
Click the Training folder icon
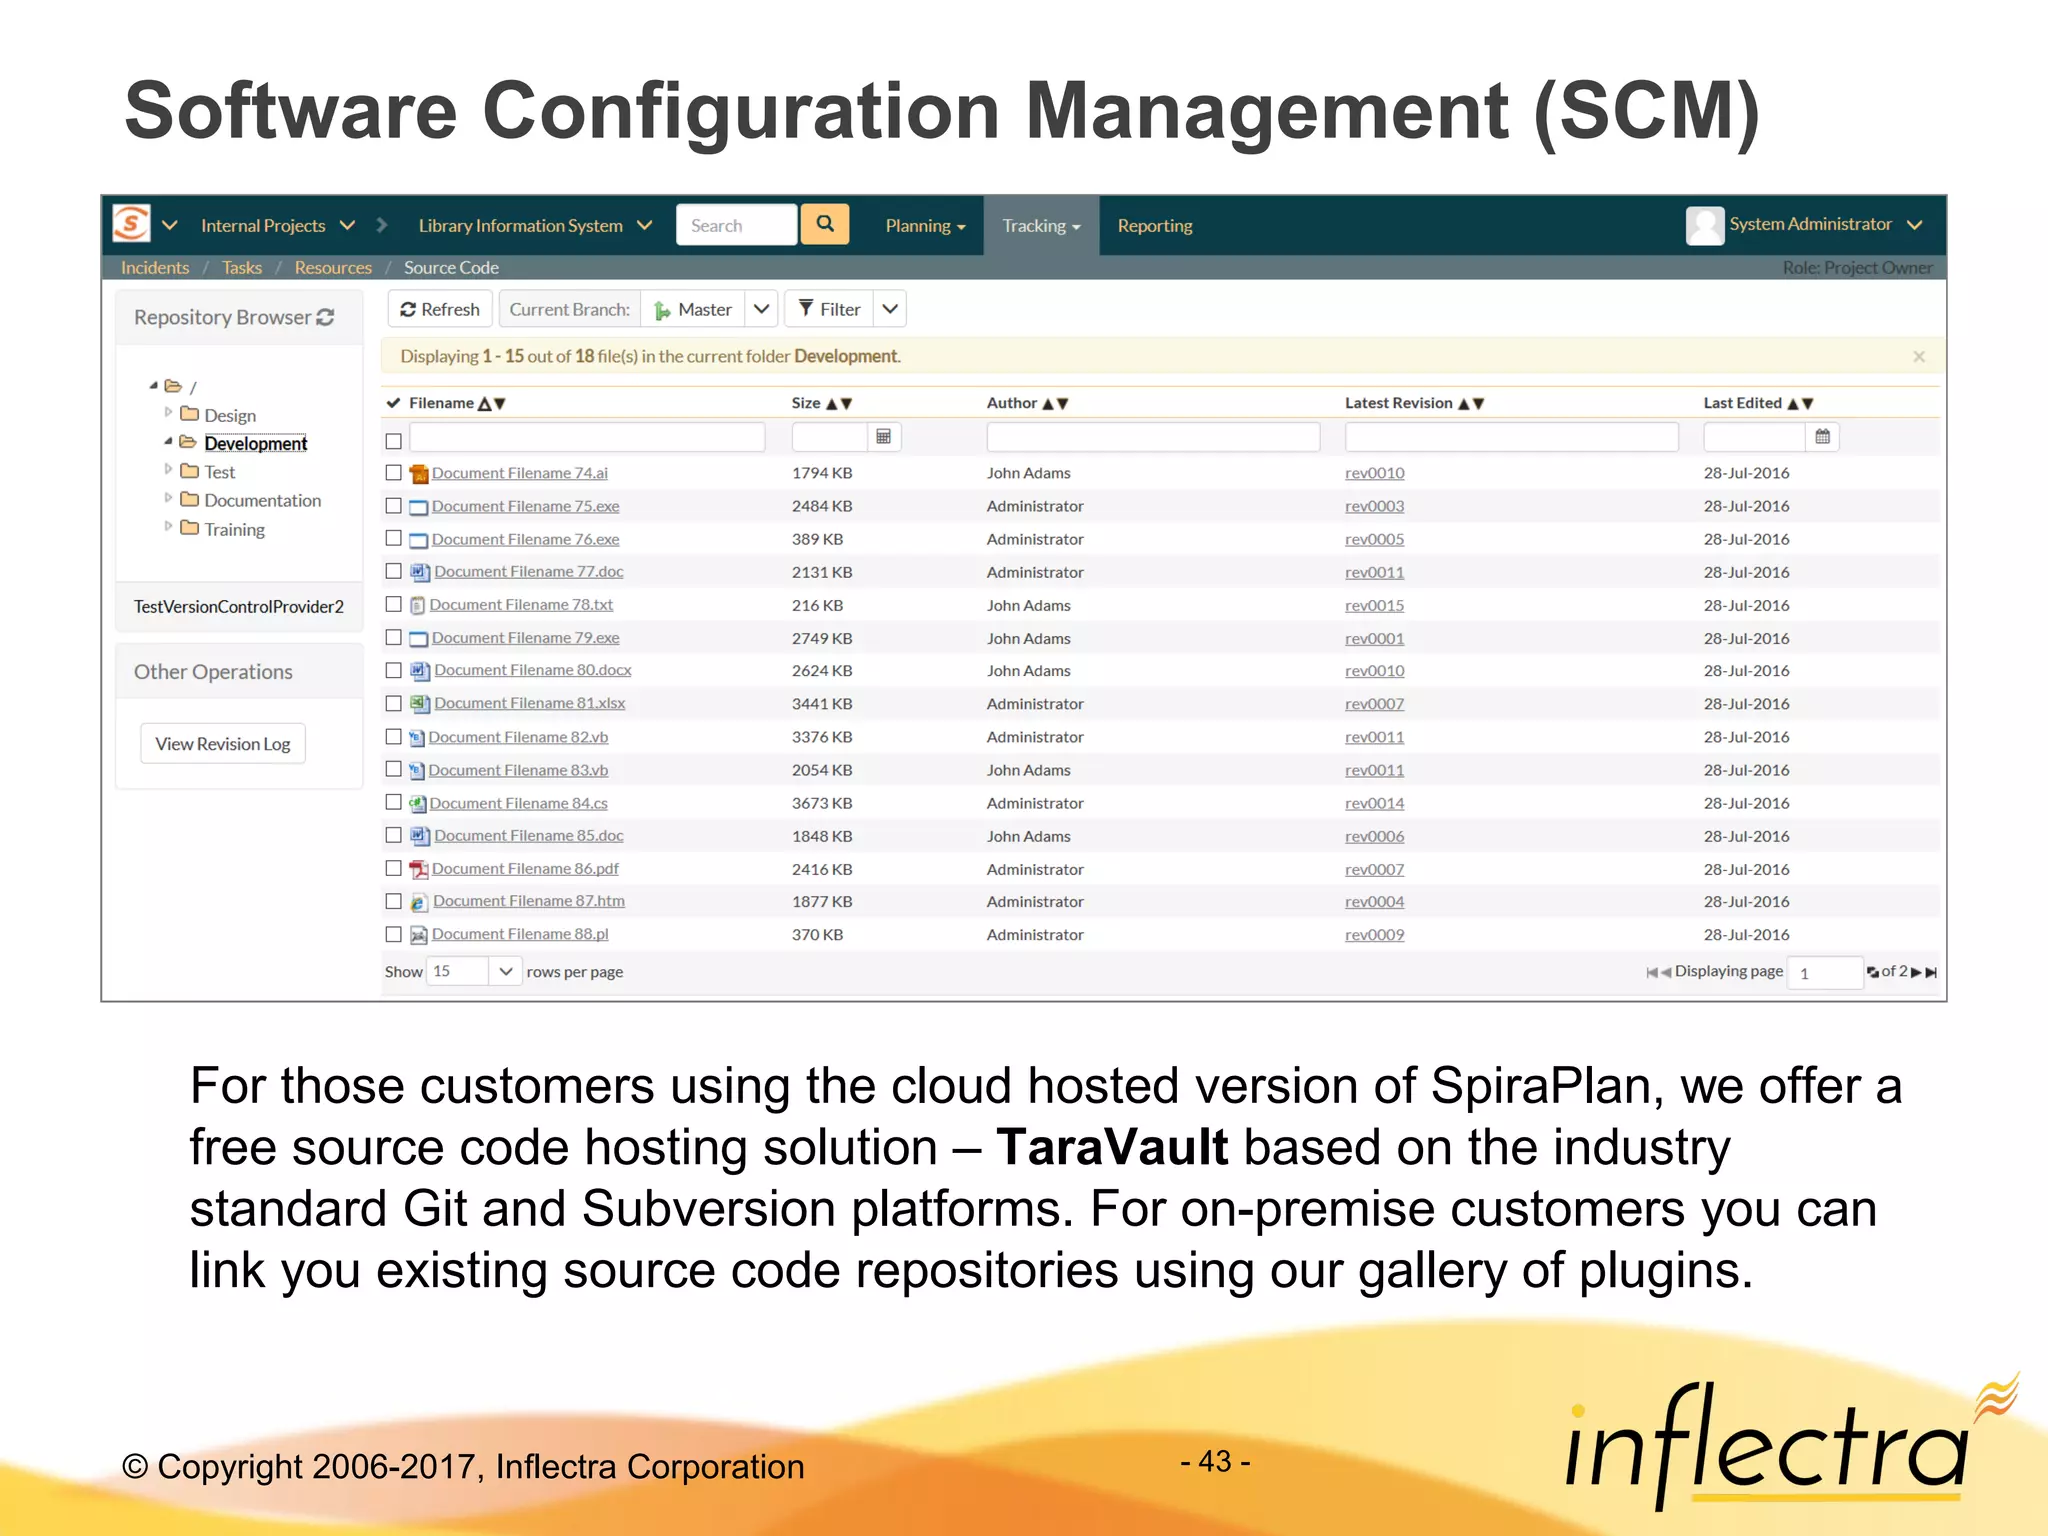189,527
